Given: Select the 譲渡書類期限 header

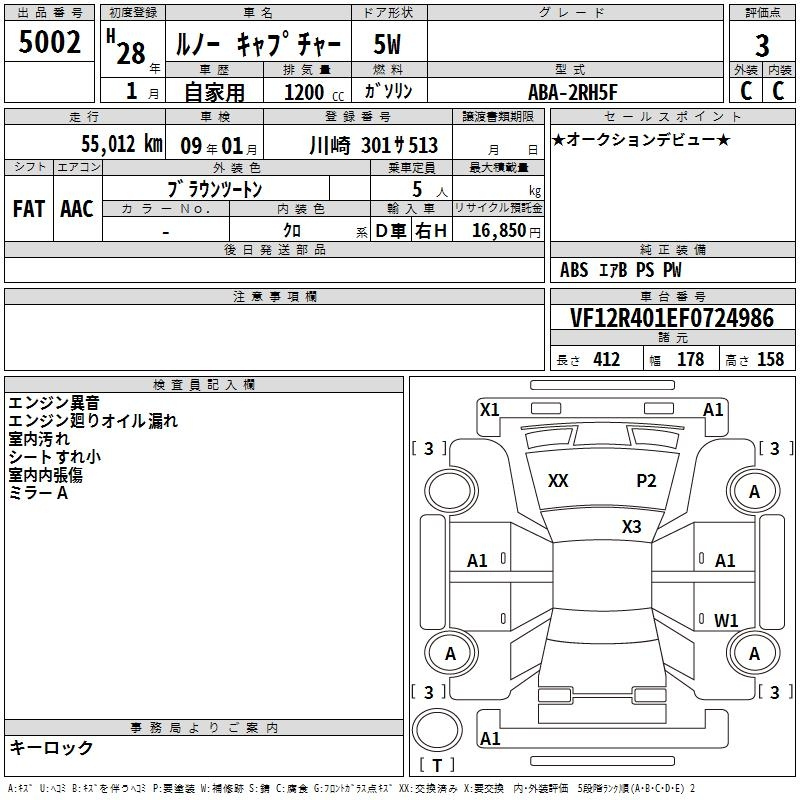Looking at the screenshot, I should point(498,116).
